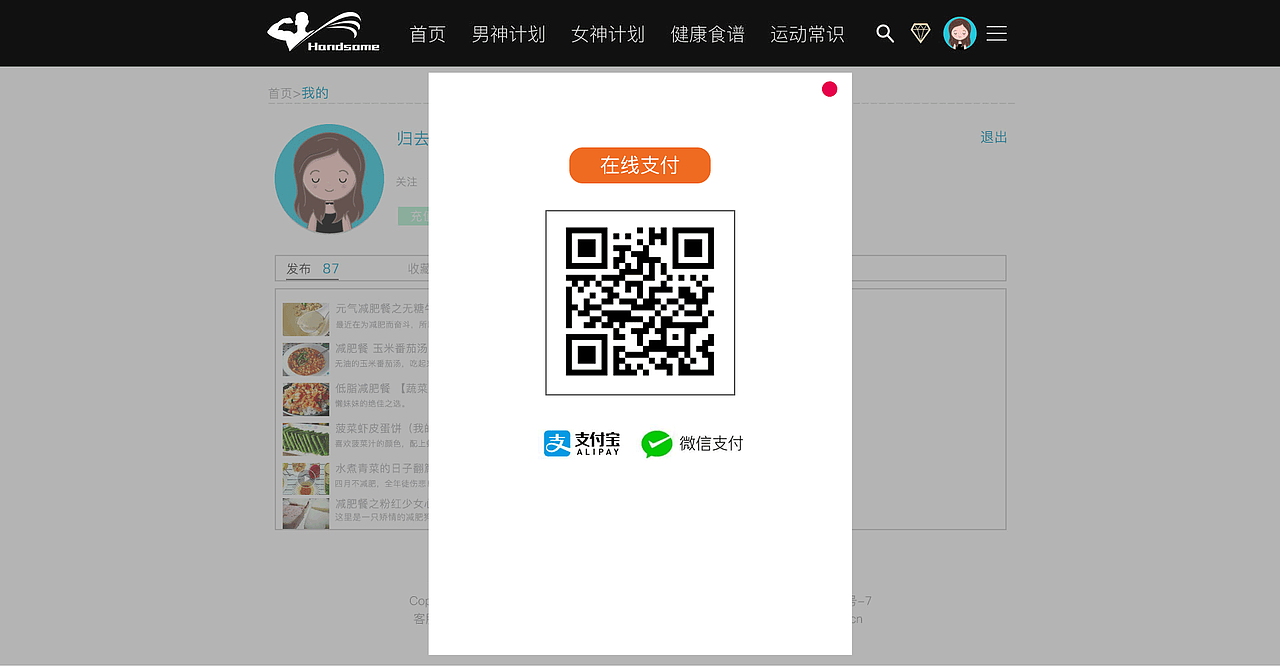Viewport: 1280px width, 667px height.
Task: Click the 关注 label under username
Action: point(406,182)
